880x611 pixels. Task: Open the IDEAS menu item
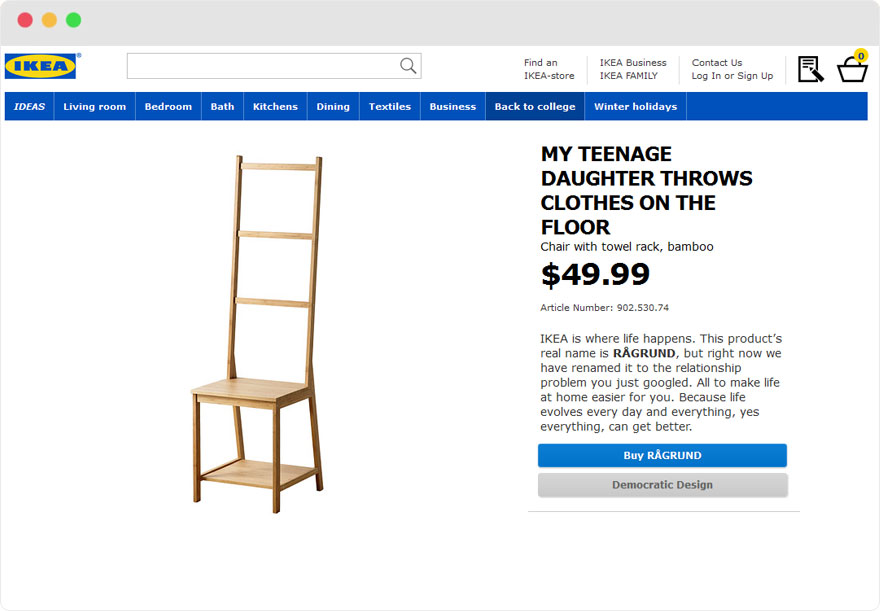click(x=30, y=107)
